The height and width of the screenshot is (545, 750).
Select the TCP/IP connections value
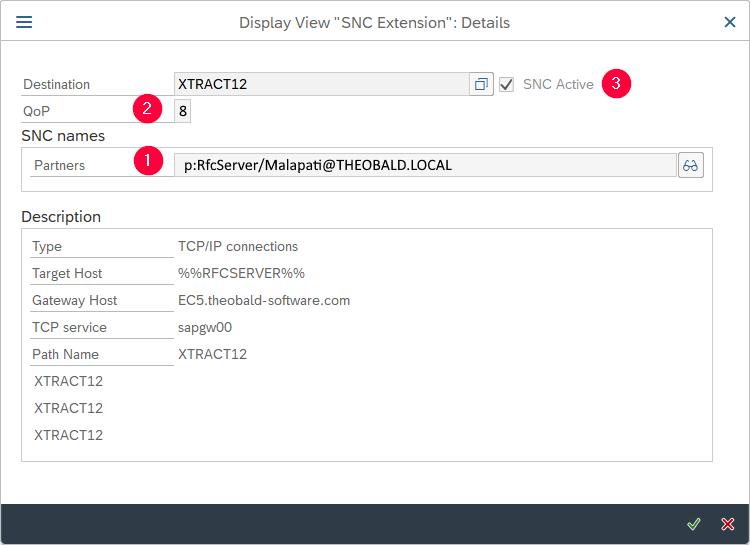238,246
